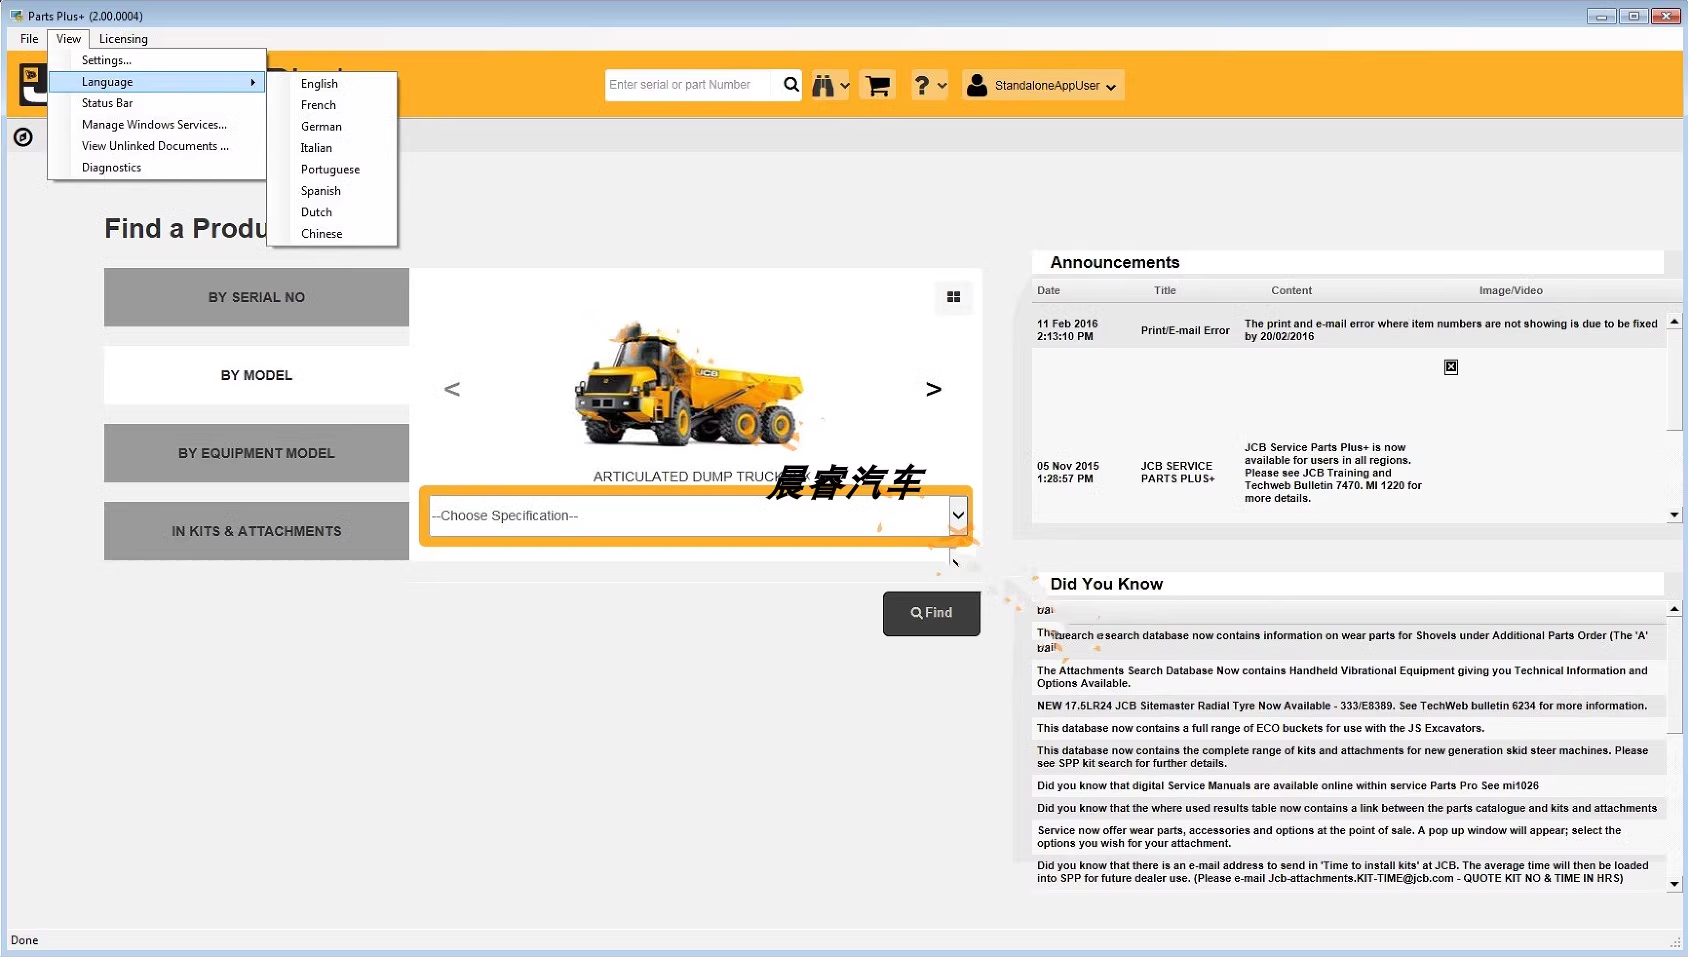
Task: Open View Unlinked Documents ...
Action: [x=158, y=146]
